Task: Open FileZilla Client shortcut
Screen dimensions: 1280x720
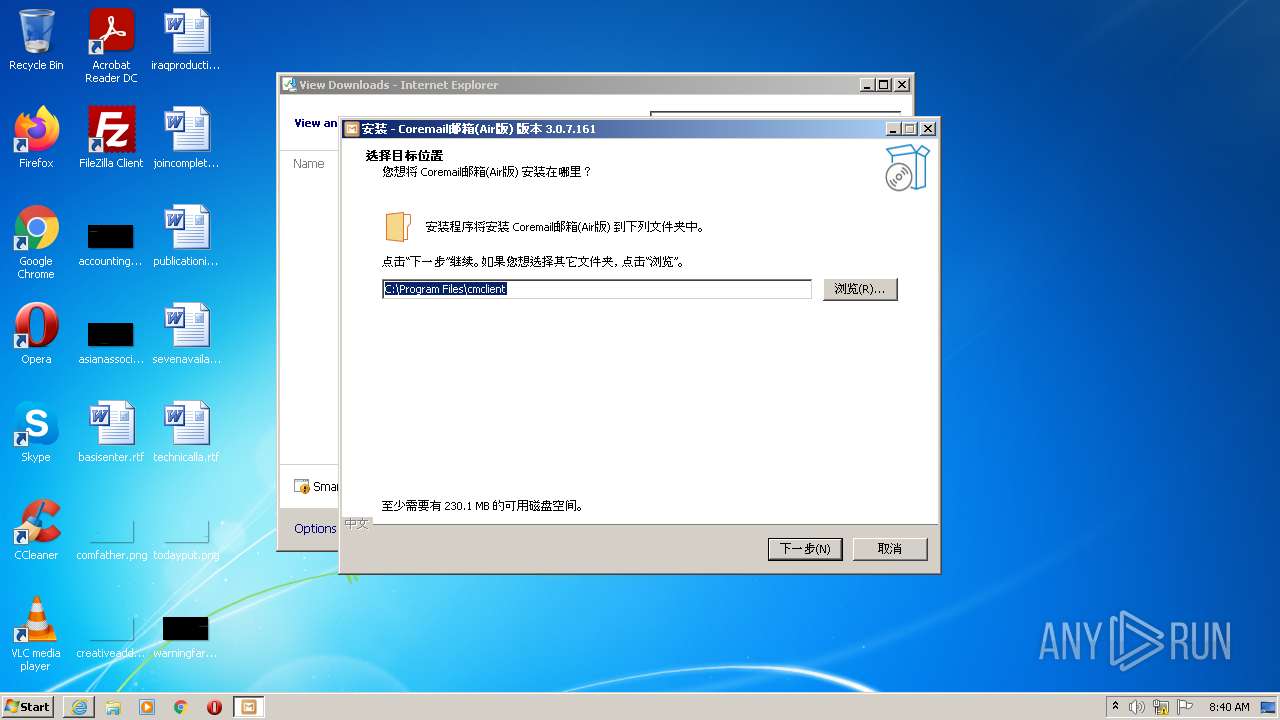Action: (x=111, y=138)
